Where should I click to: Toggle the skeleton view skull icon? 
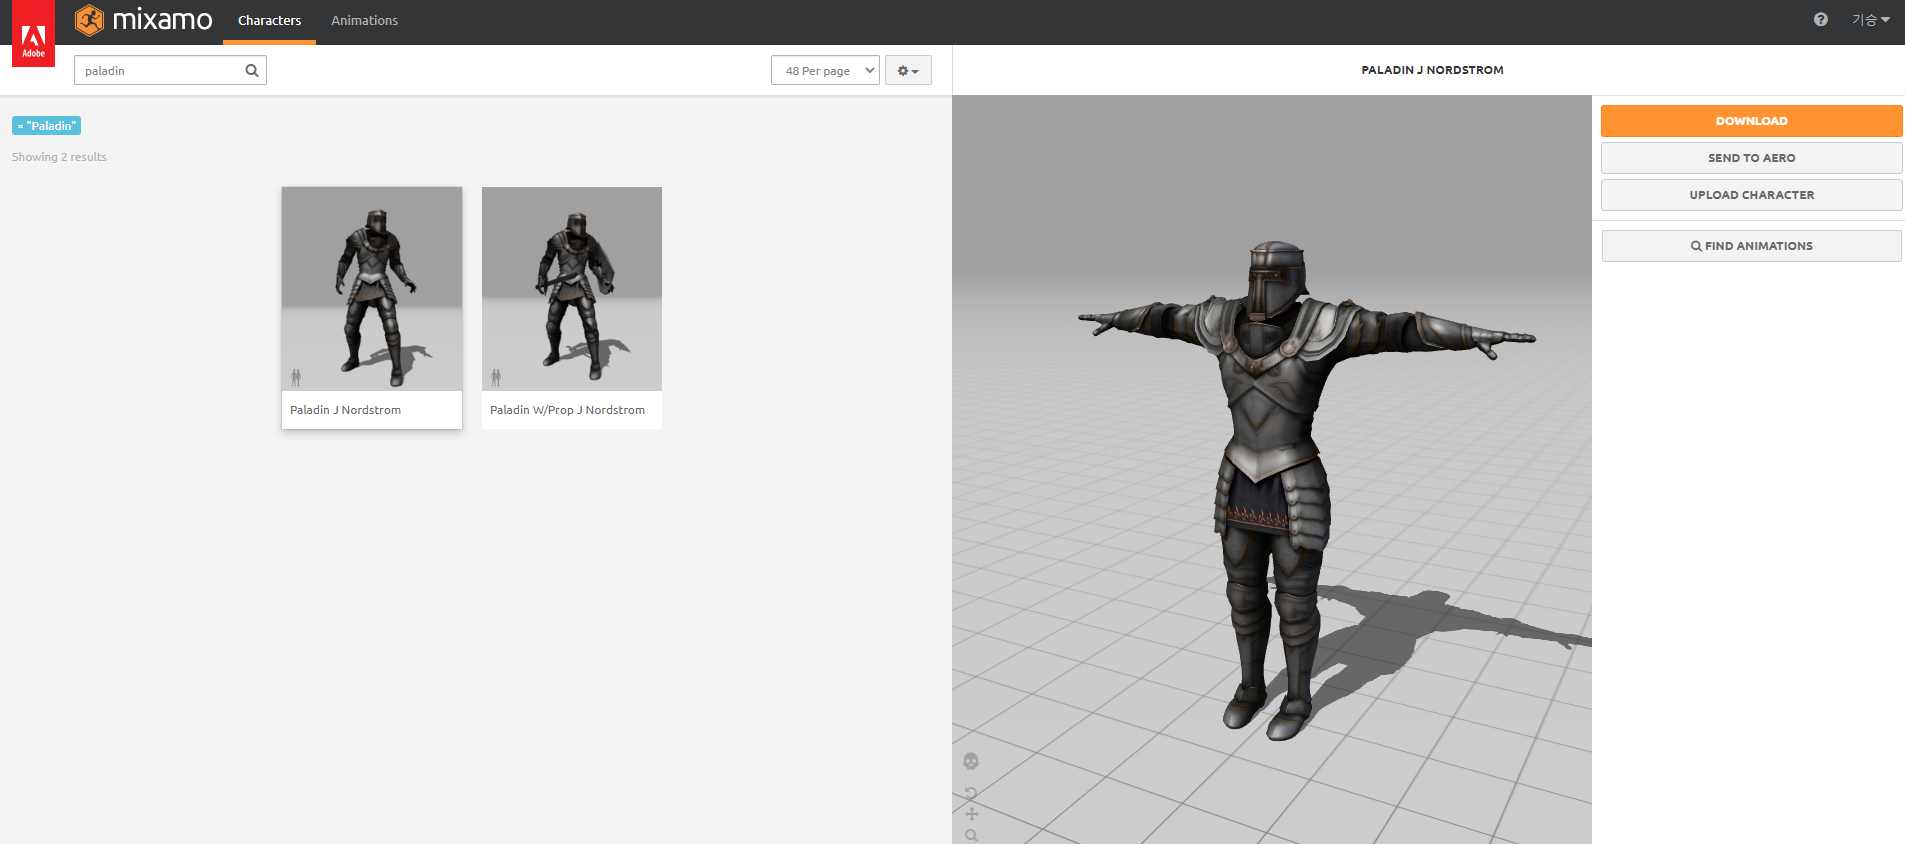coord(971,762)
